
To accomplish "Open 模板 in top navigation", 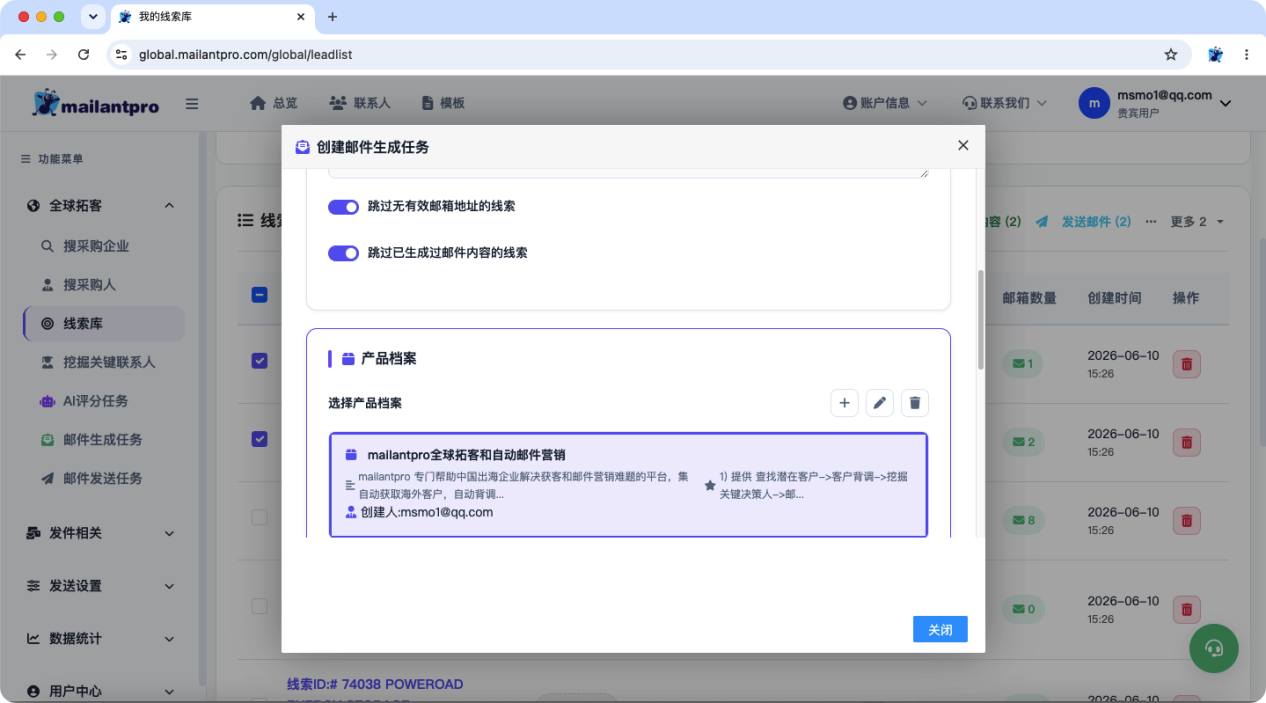I will coord(443,103).
